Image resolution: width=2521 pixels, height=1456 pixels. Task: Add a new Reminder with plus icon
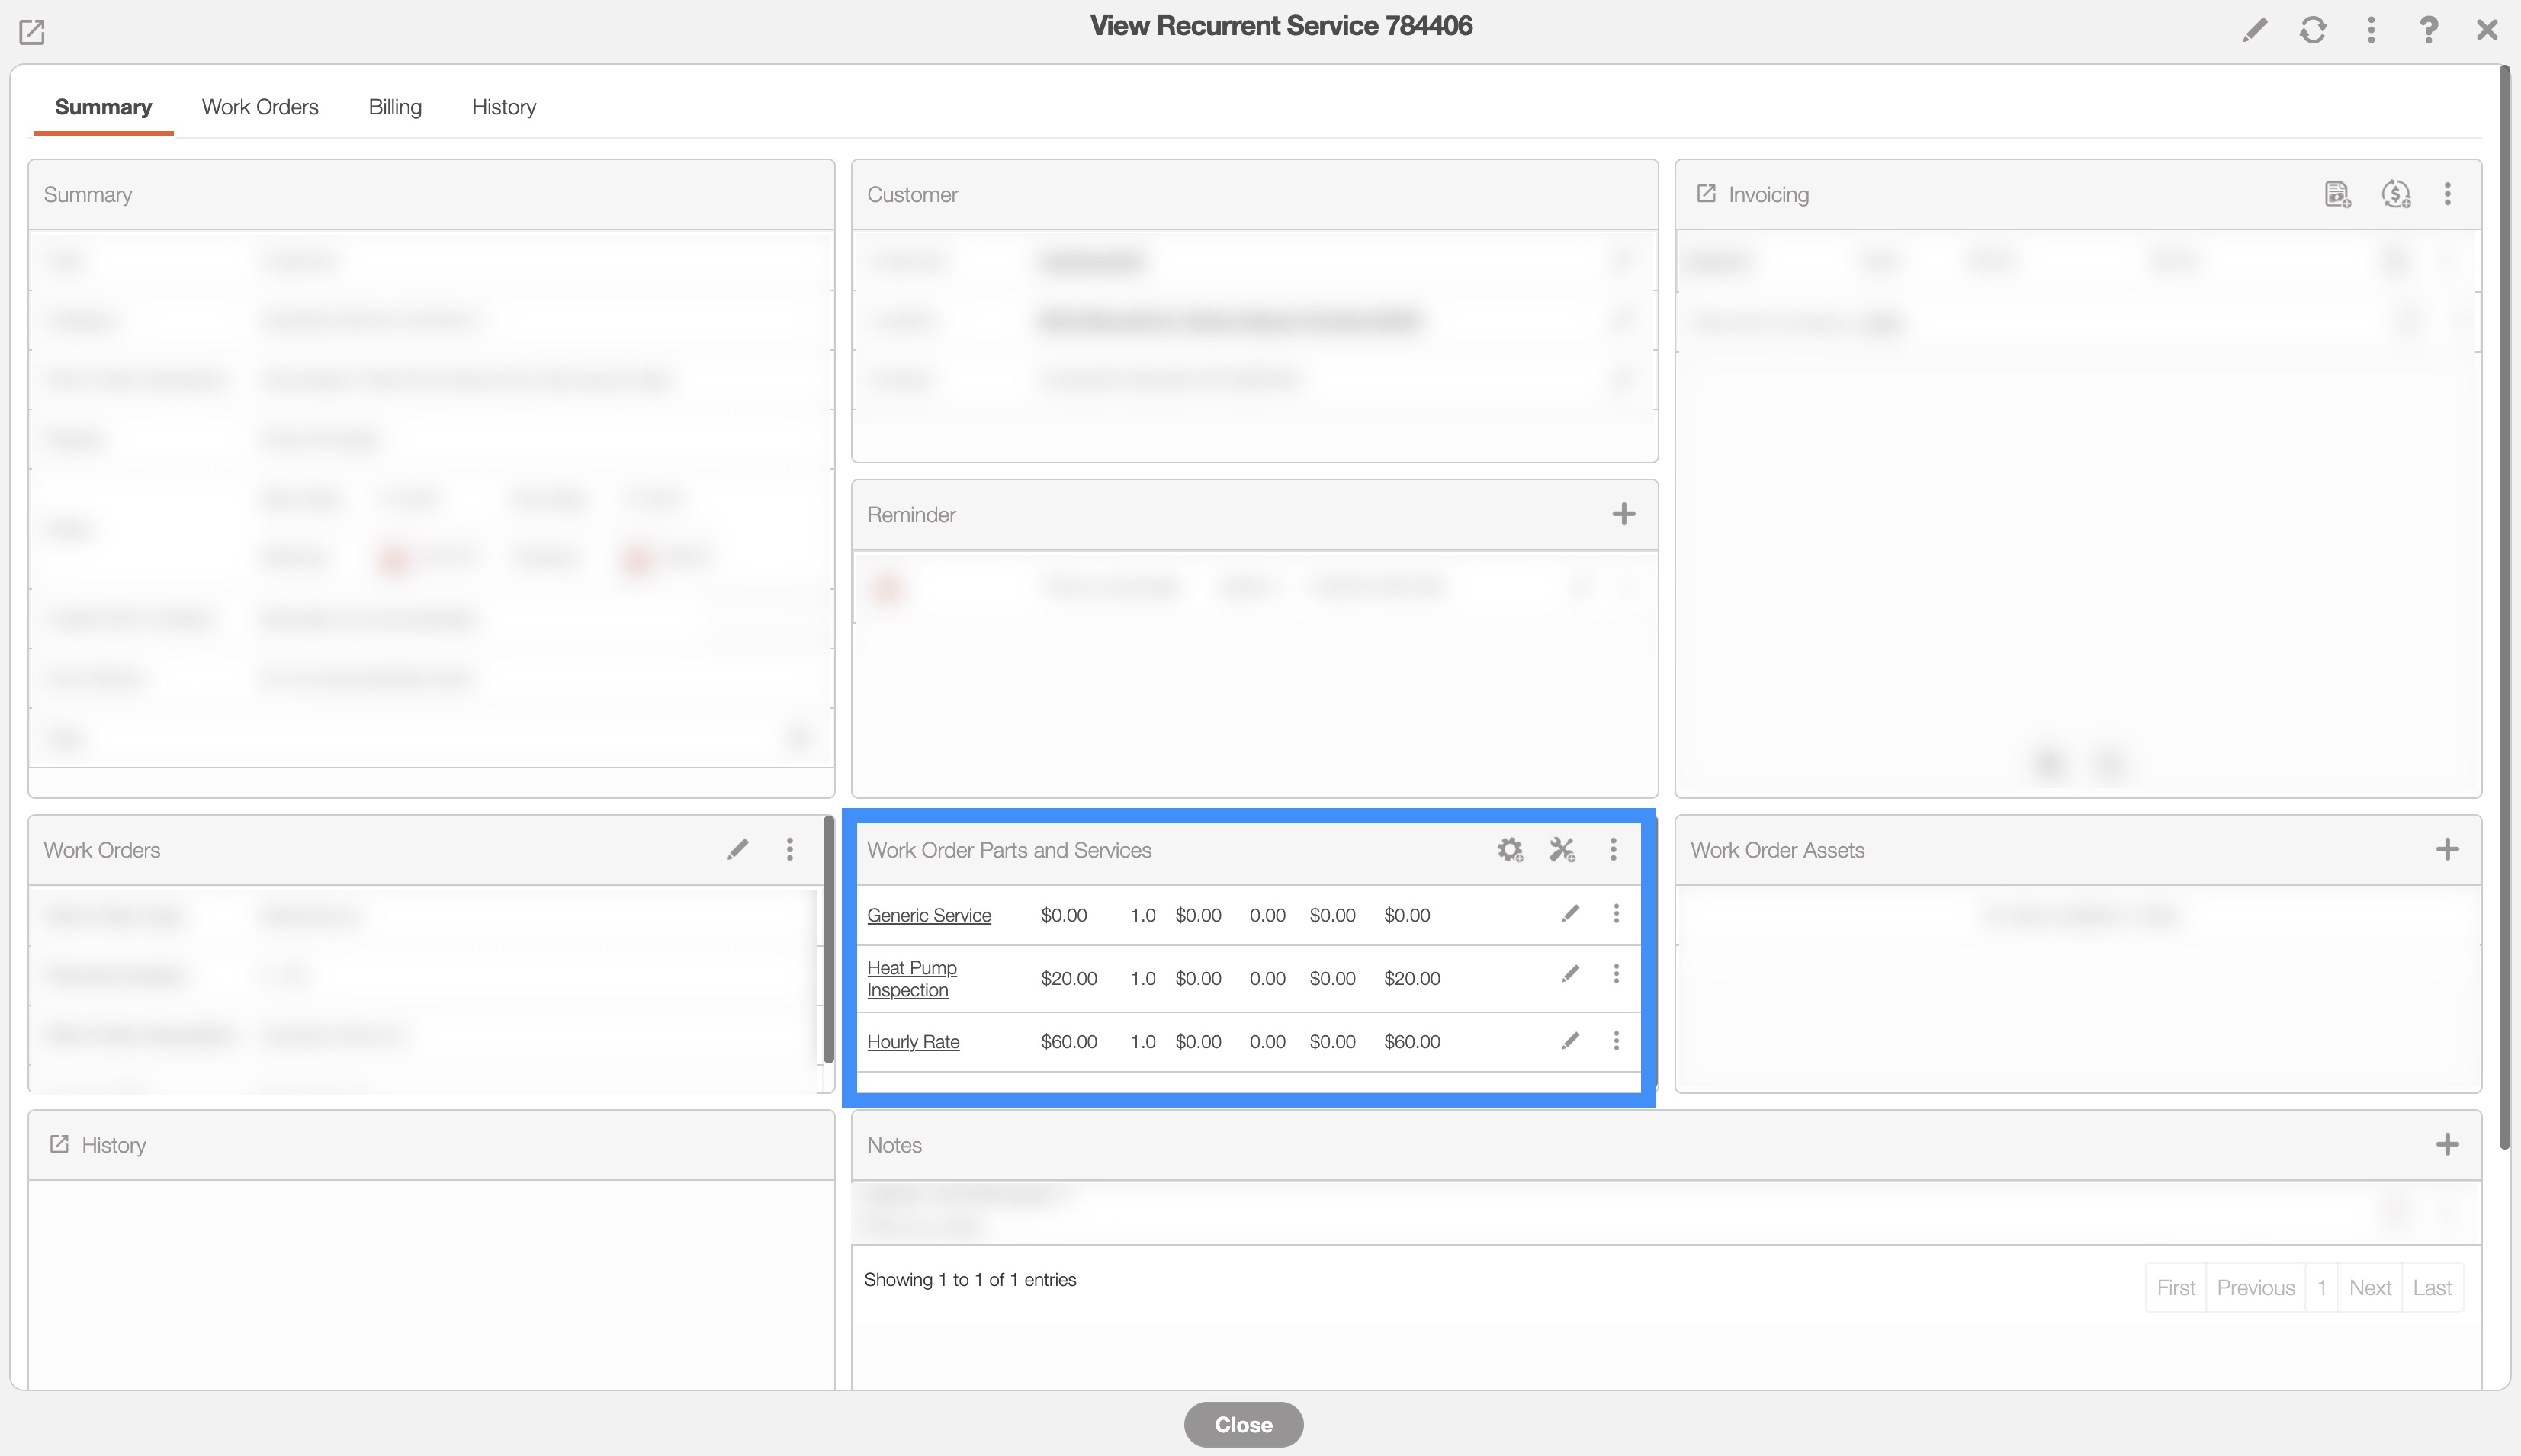1623,514
